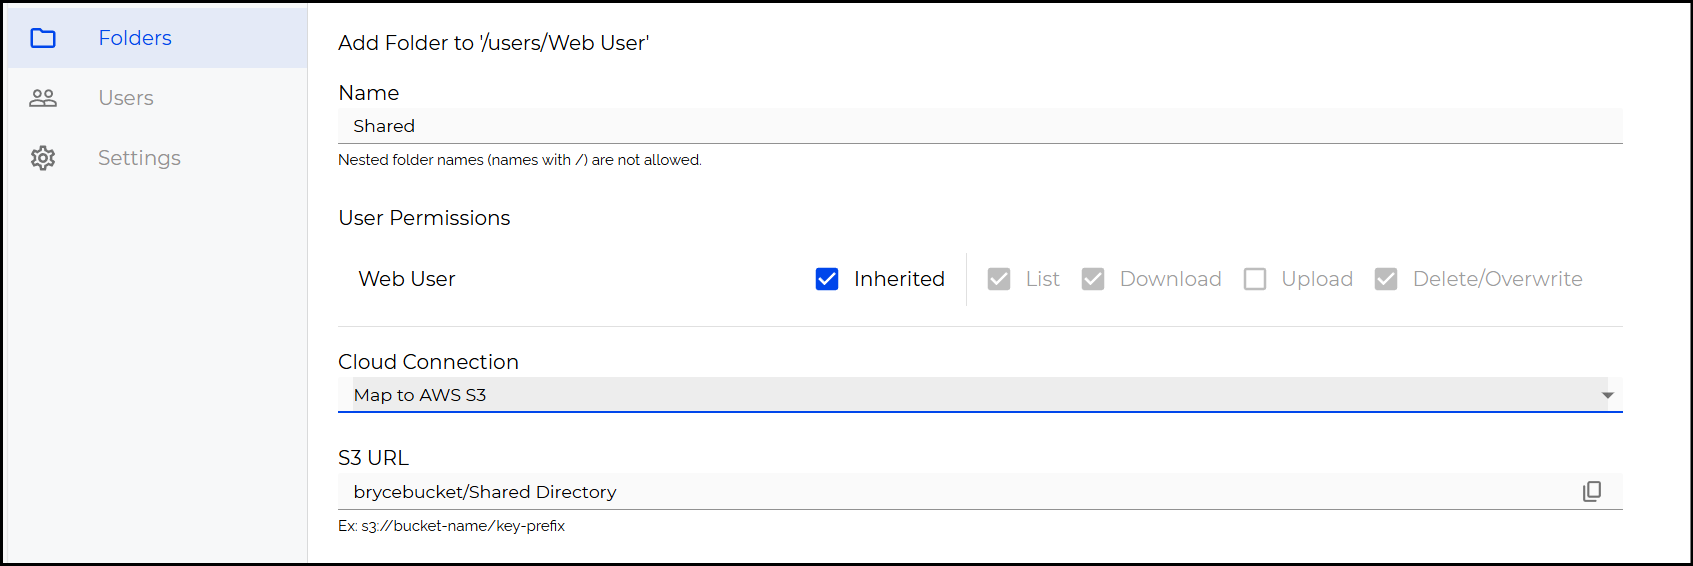The width and height of the screenshot is (1693, 566).
Task: Expand the Cloud Connection dropdown arrow
Action: click(1608, 395)
